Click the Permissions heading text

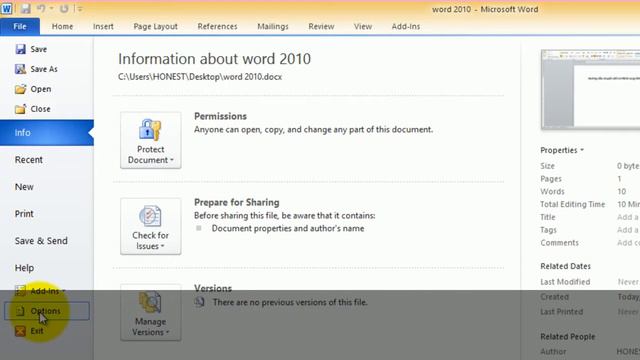pos(220,116)
